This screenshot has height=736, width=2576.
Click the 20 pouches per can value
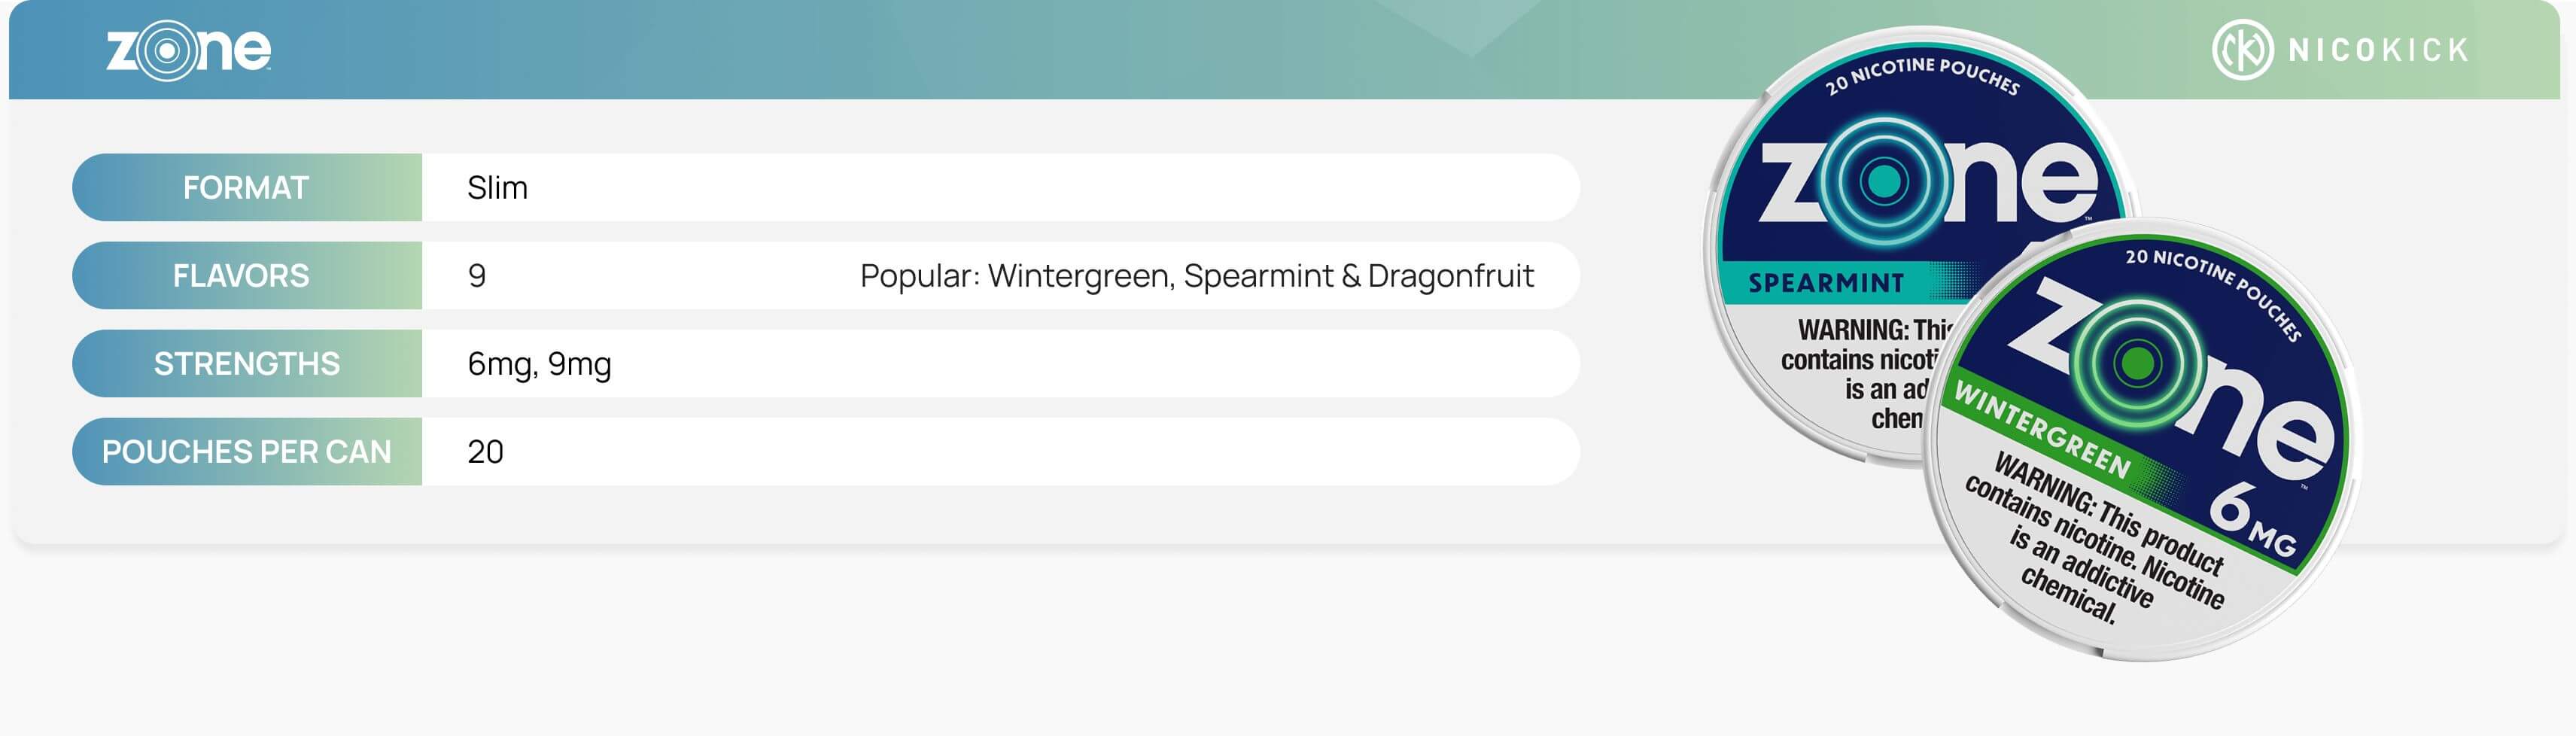coord(485,451)
